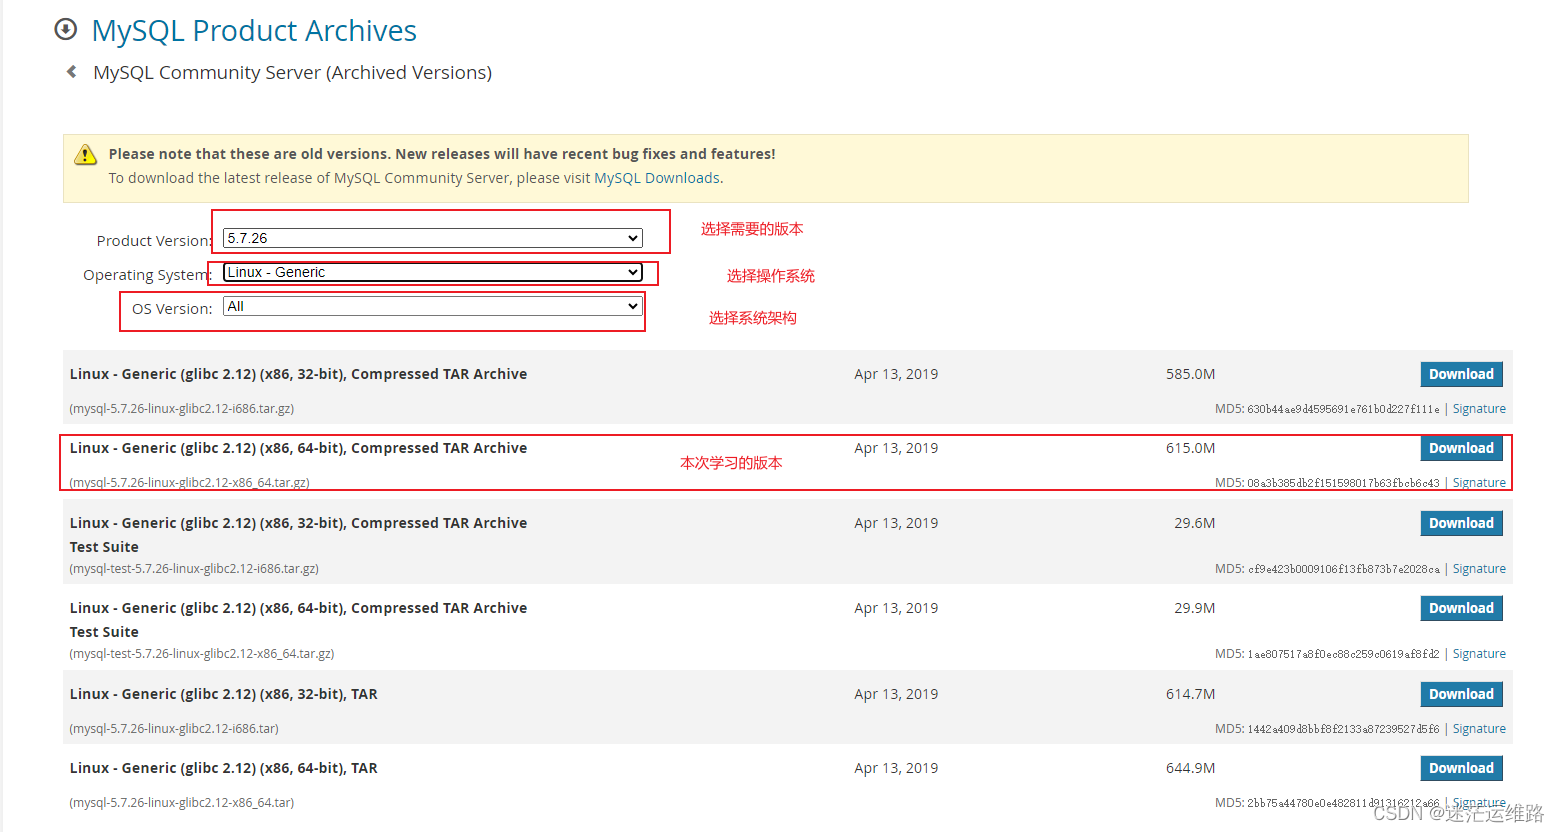Click the yellow warning triangle icon

[x=86, y=154]
